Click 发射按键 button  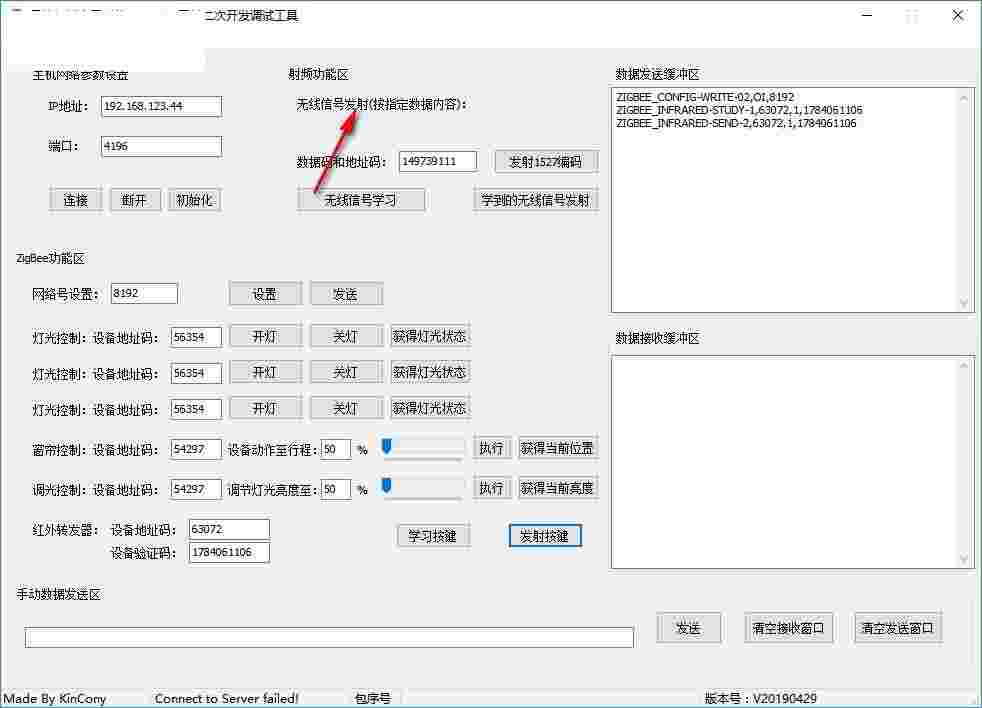545,536
